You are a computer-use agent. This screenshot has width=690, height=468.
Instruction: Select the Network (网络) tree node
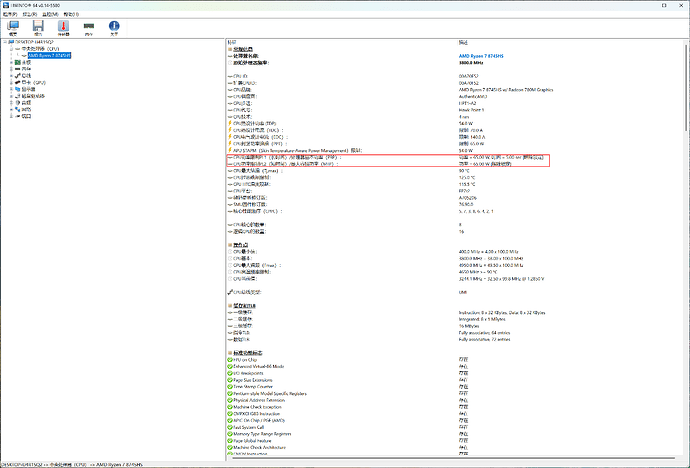pos(26,109)
